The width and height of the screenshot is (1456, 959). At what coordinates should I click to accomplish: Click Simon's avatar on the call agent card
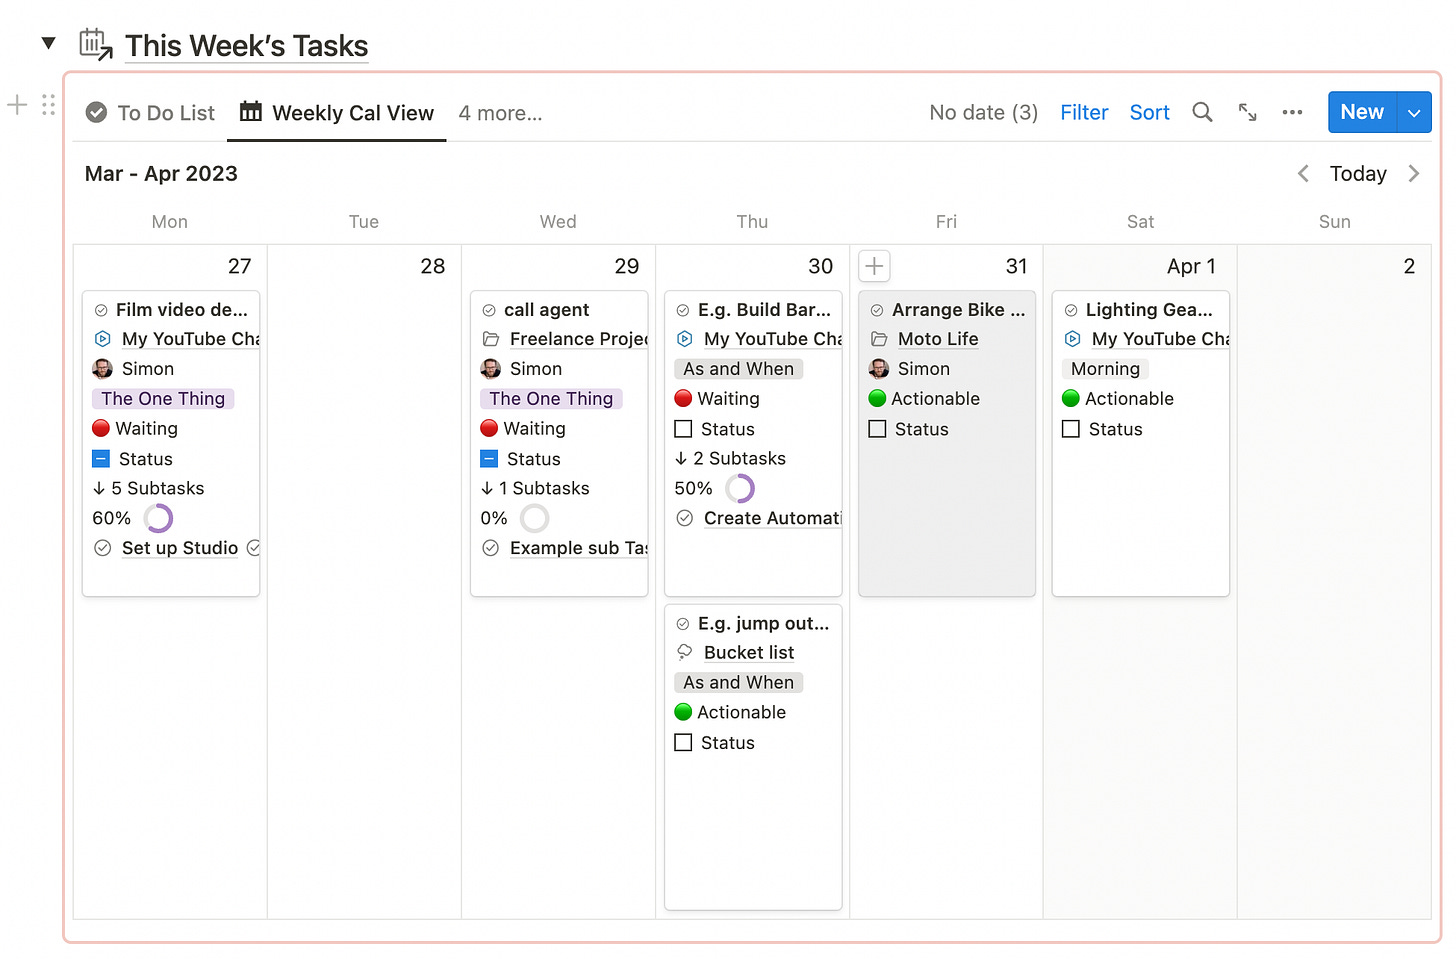point(491,368)
